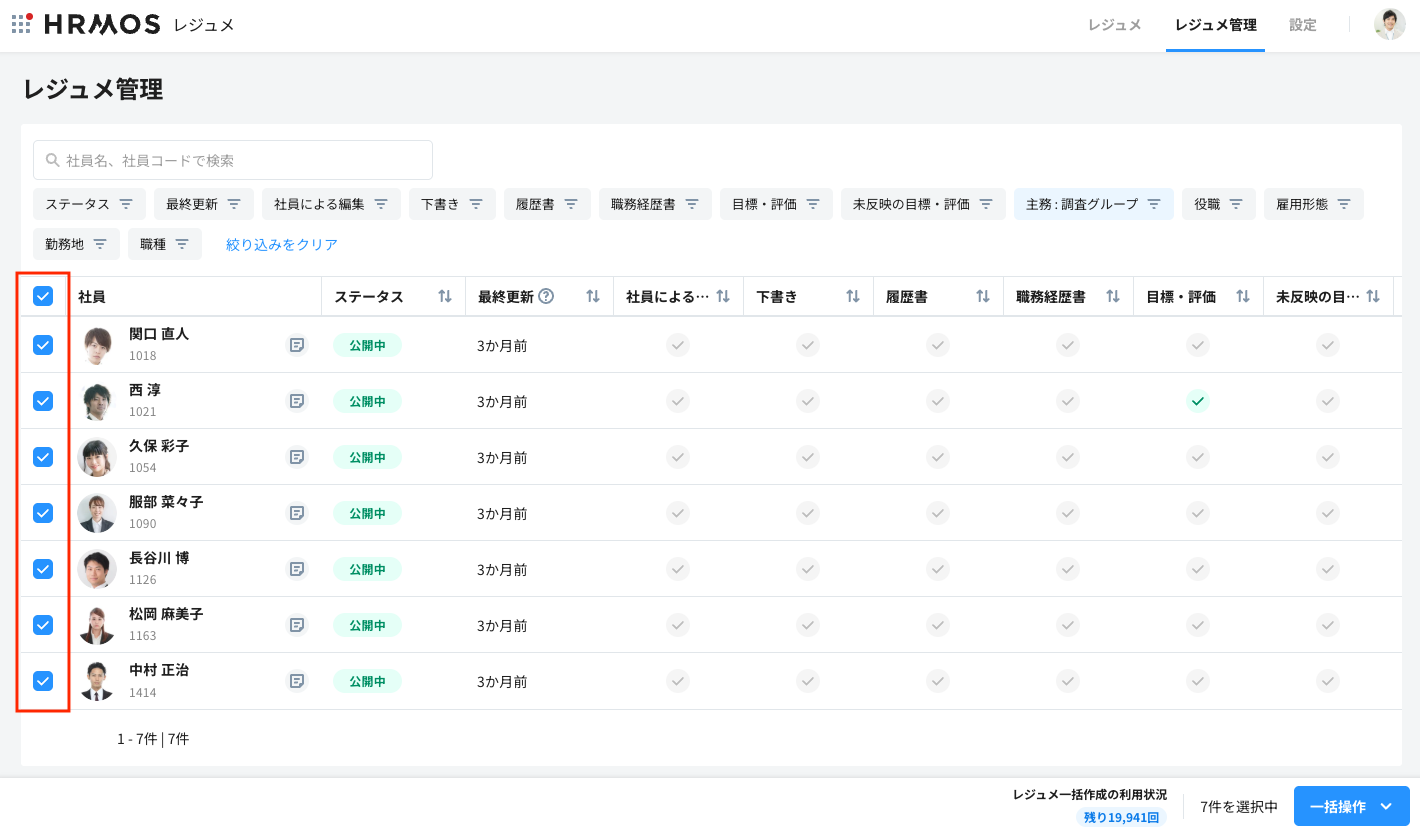Image resolution: width=1420 pixels, height=829 pixels.
Task: Click the note icon in 服部 菜々子 row
Action: coord(297,513)
